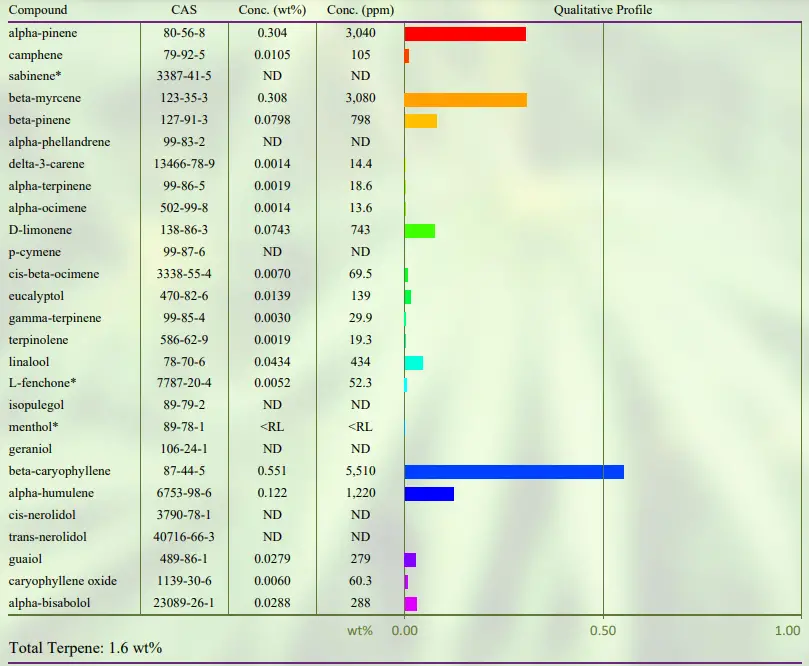This screenshot has width=809, height=666.
Task: Select the 'geraniol' compound name
Action: [x=30, y=449]
